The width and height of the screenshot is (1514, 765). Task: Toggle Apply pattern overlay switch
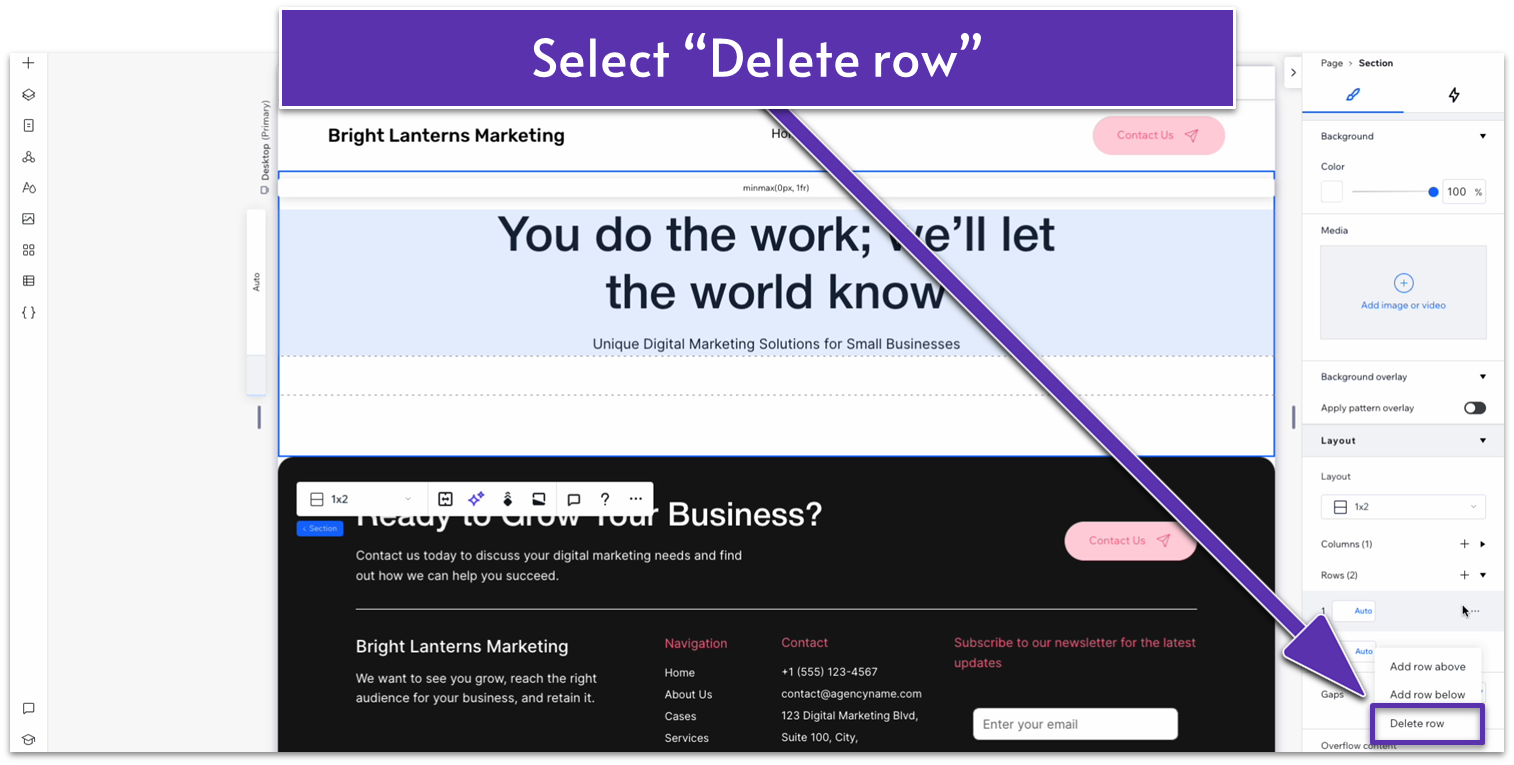tap(1474, 408)
